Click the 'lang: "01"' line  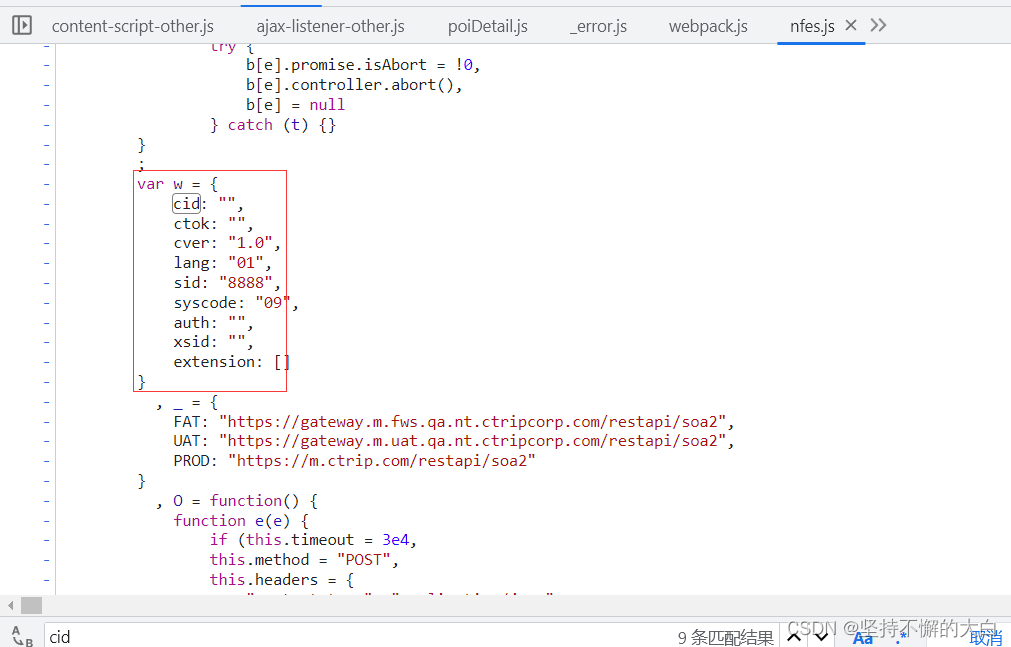222,263
